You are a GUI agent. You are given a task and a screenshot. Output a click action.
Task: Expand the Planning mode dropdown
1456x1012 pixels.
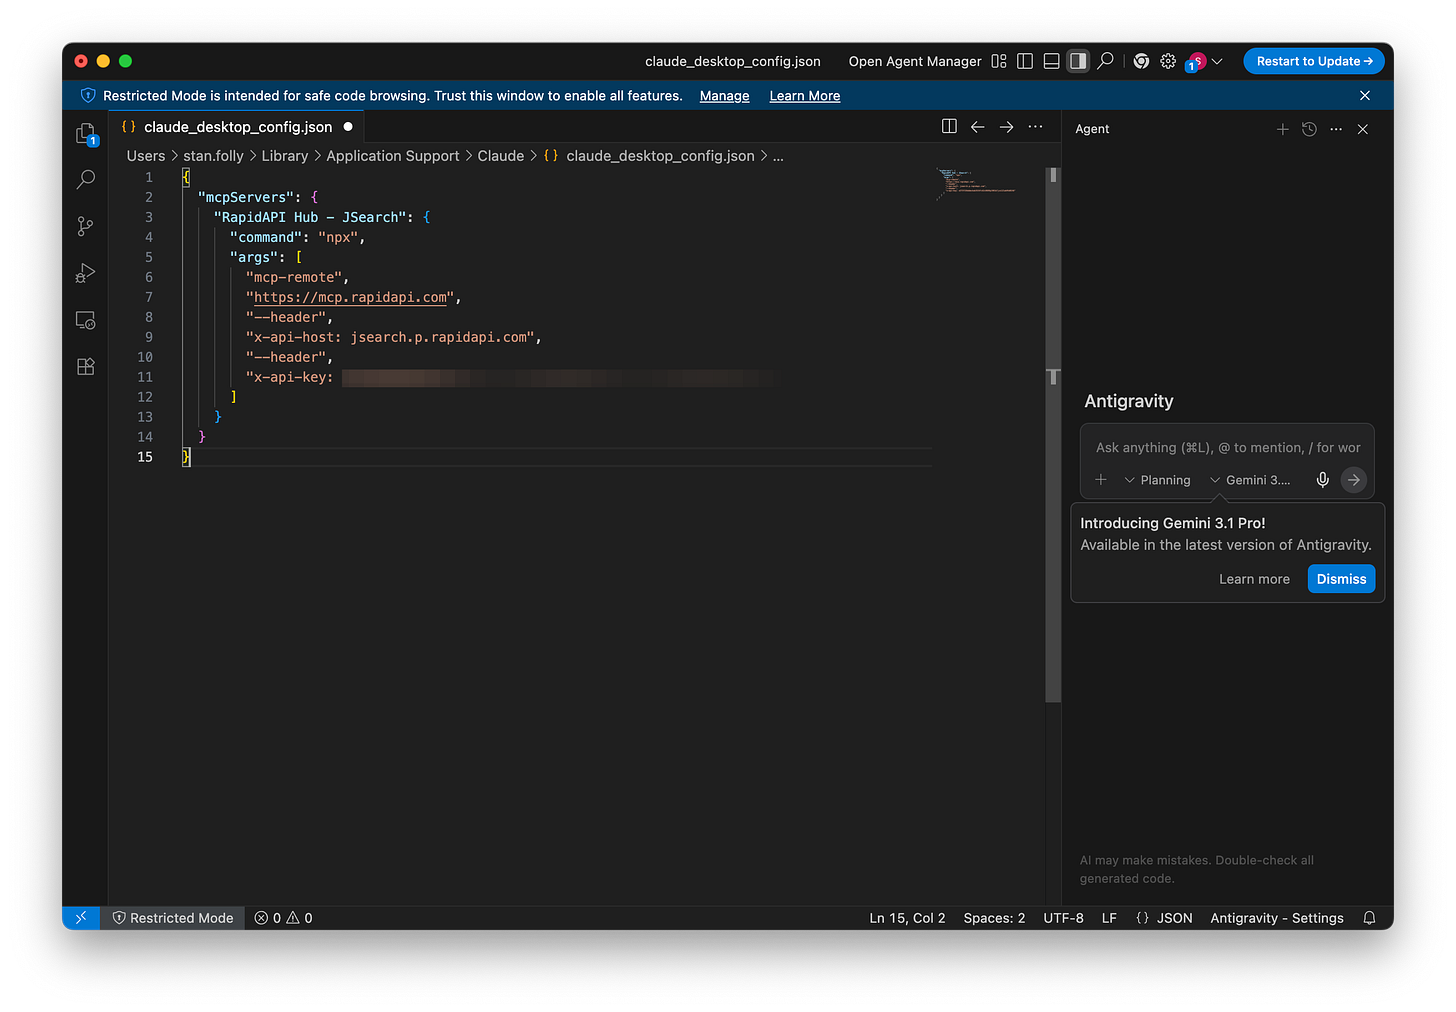[x=1157, y=480]
